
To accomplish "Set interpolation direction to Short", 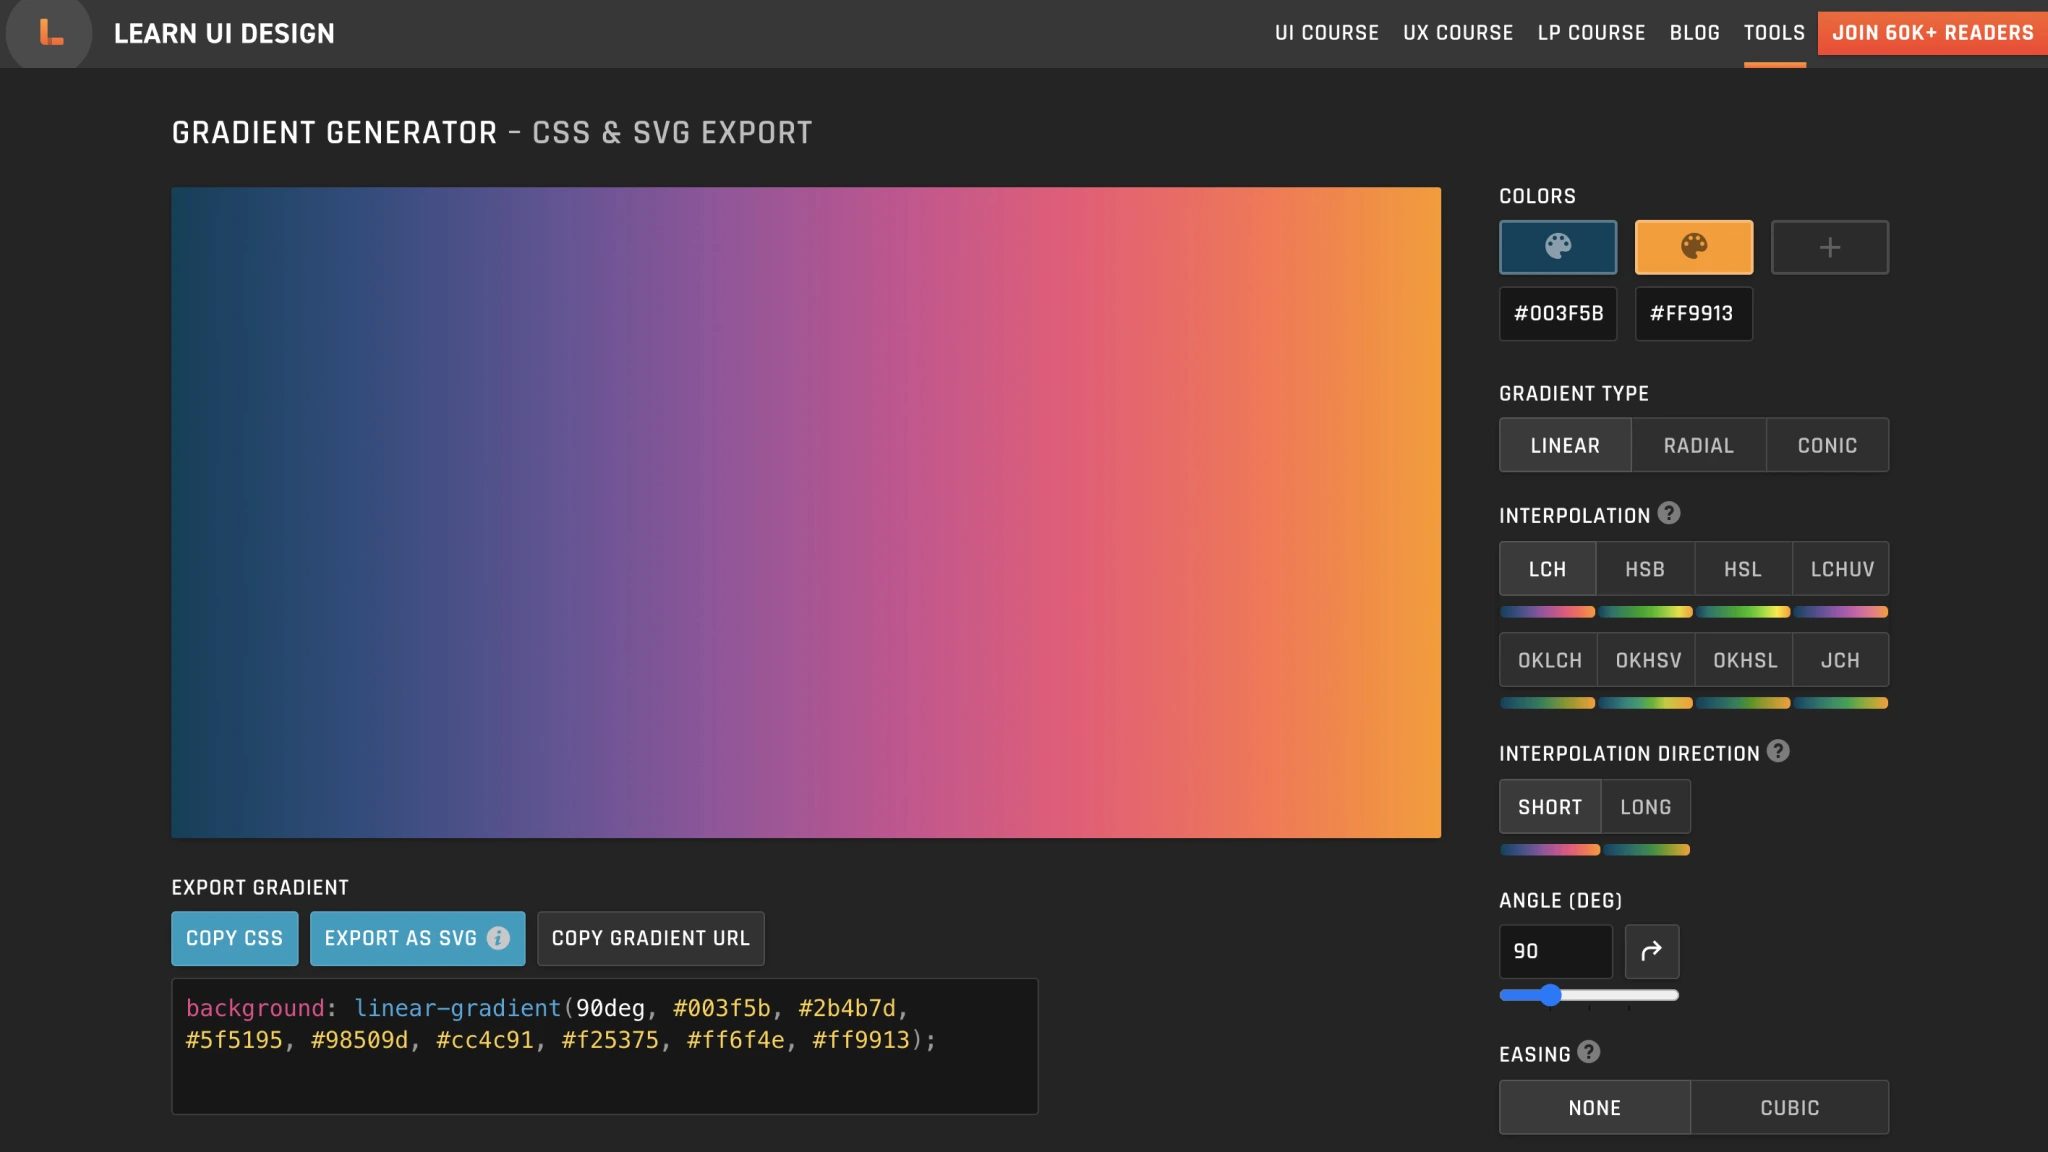I will tap(1550, 807).
